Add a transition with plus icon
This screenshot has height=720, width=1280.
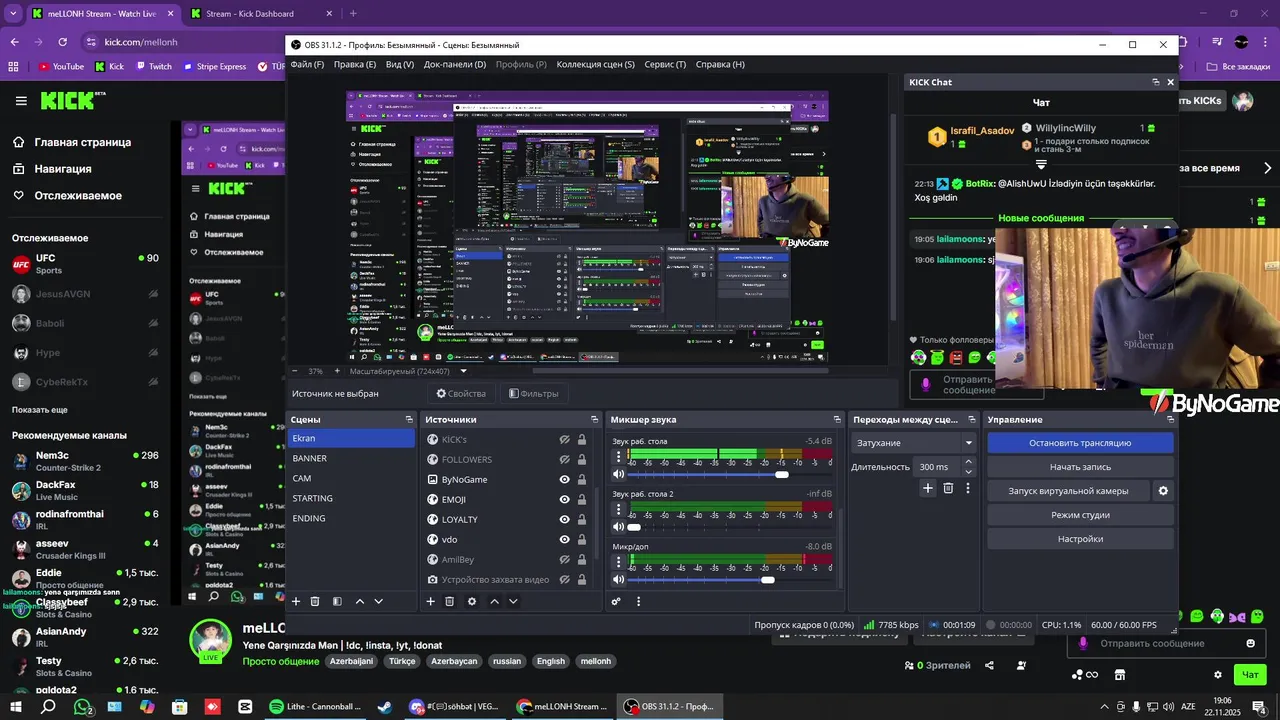928,488
